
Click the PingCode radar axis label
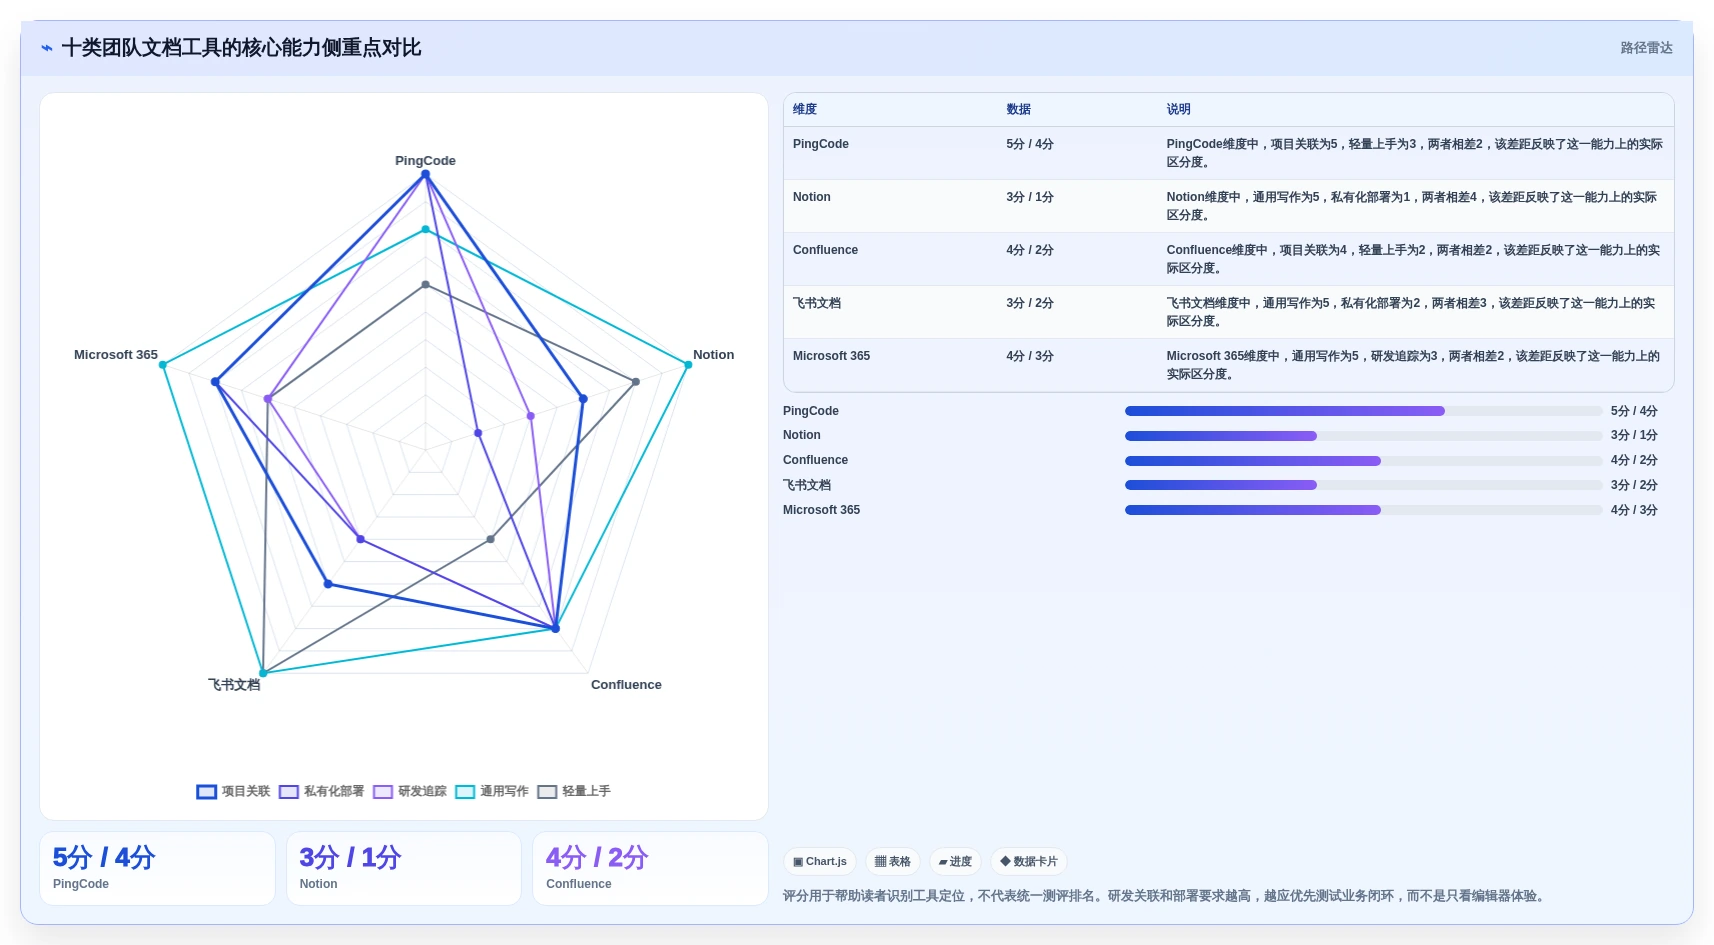(x=425, y=161)
